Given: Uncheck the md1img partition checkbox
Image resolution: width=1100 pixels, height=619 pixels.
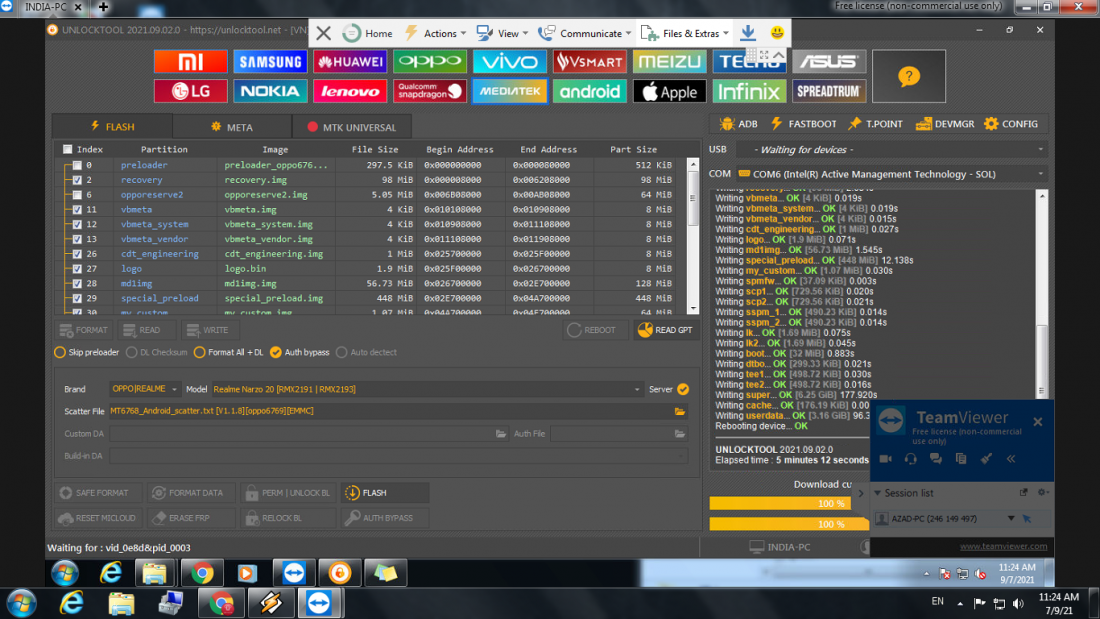Looking at the screenshot, I should click(x=77, y=284).
